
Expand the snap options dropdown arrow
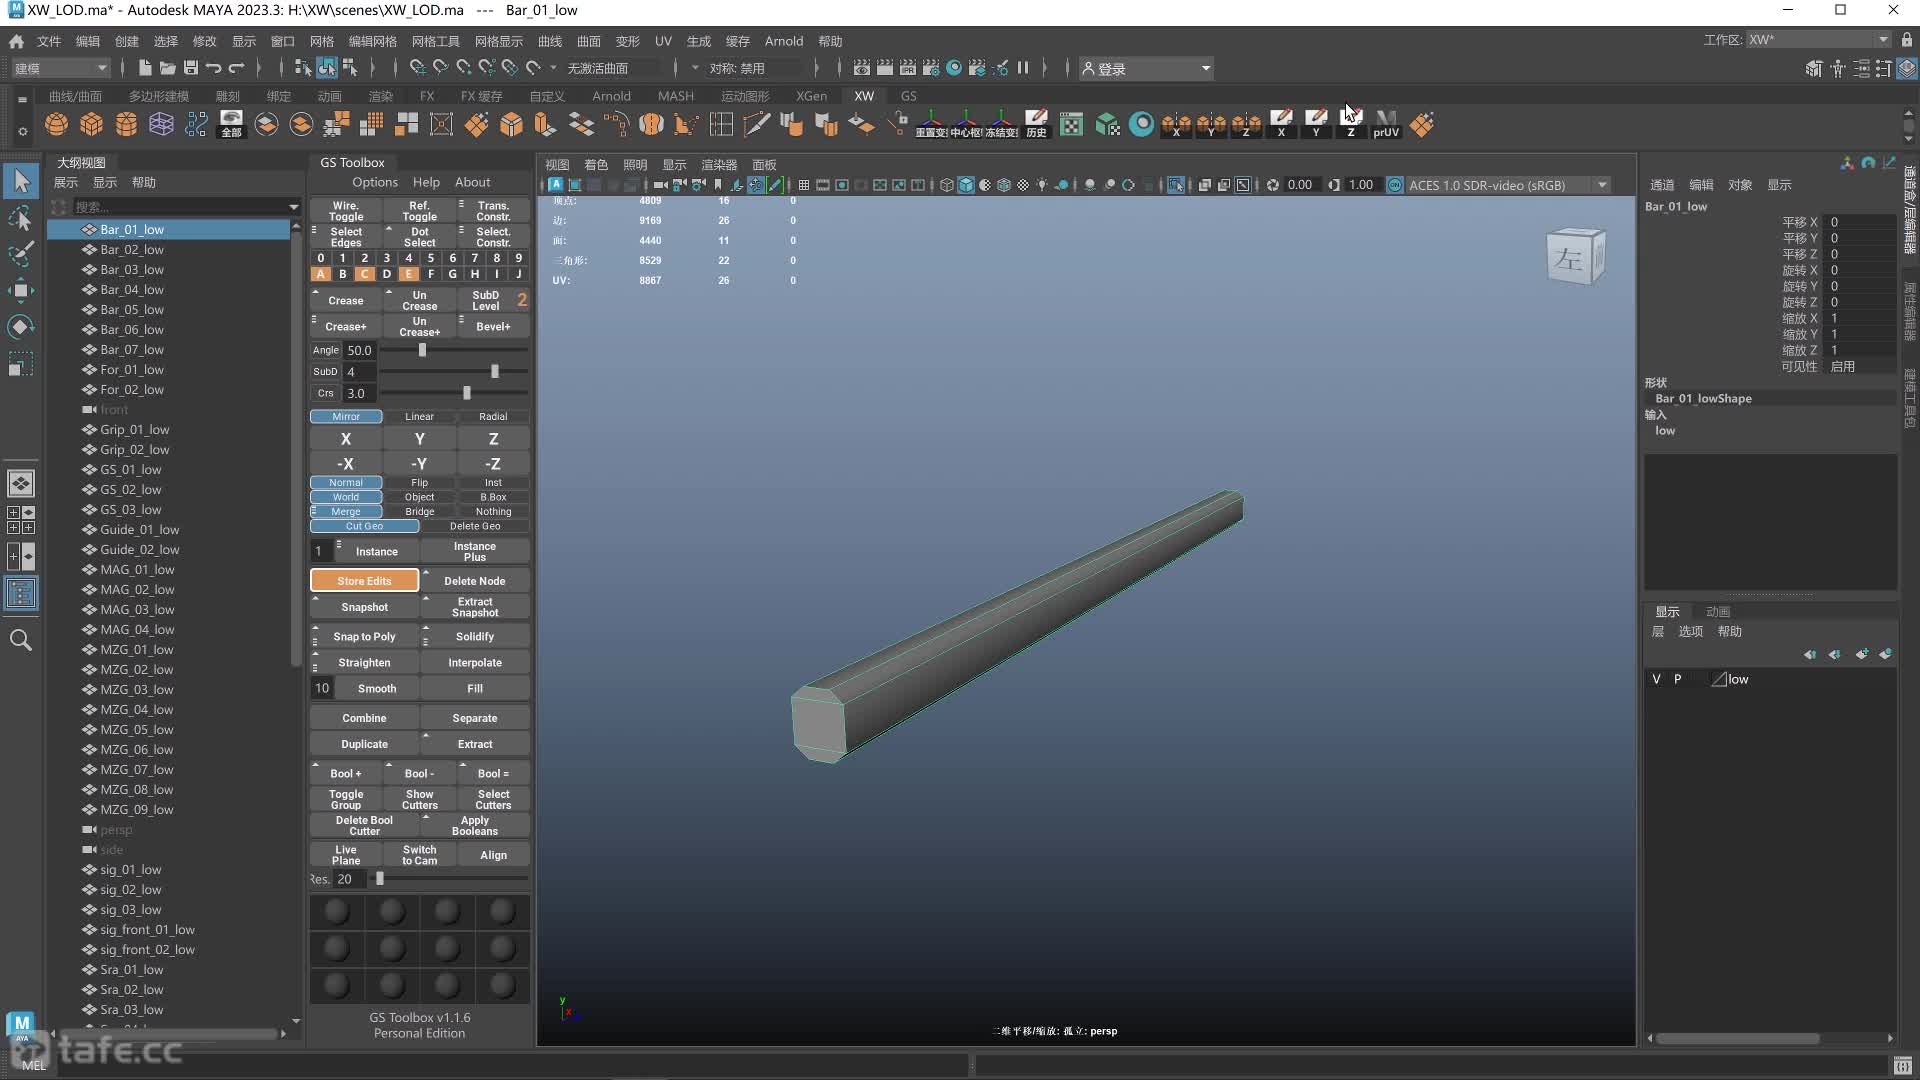(553, 68)
